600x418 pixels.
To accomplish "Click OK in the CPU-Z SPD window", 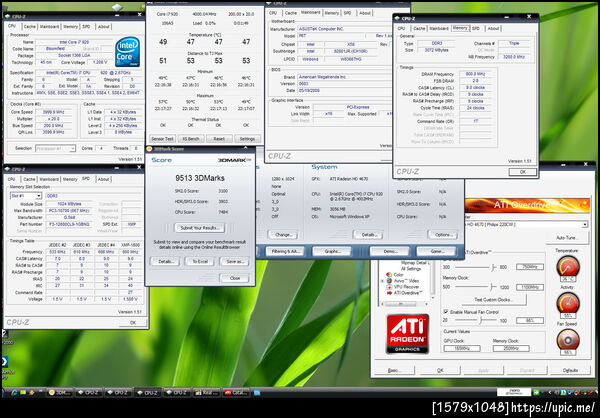I will coord(132,323).
